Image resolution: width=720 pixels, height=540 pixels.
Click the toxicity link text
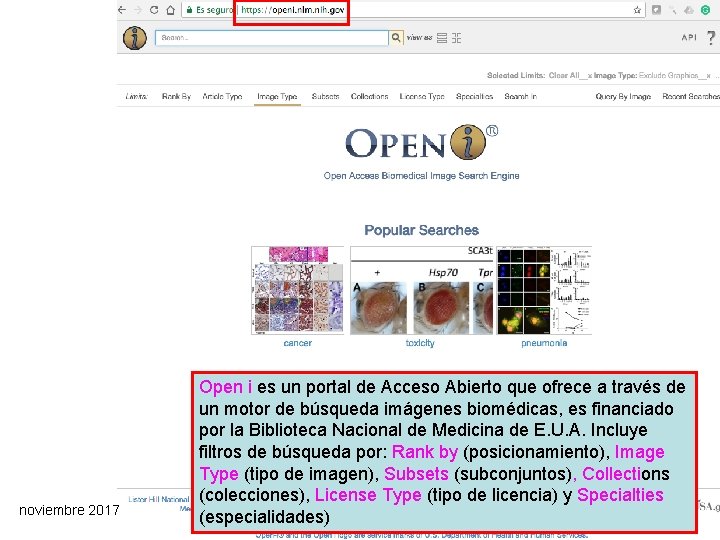(x=420, y=343)
